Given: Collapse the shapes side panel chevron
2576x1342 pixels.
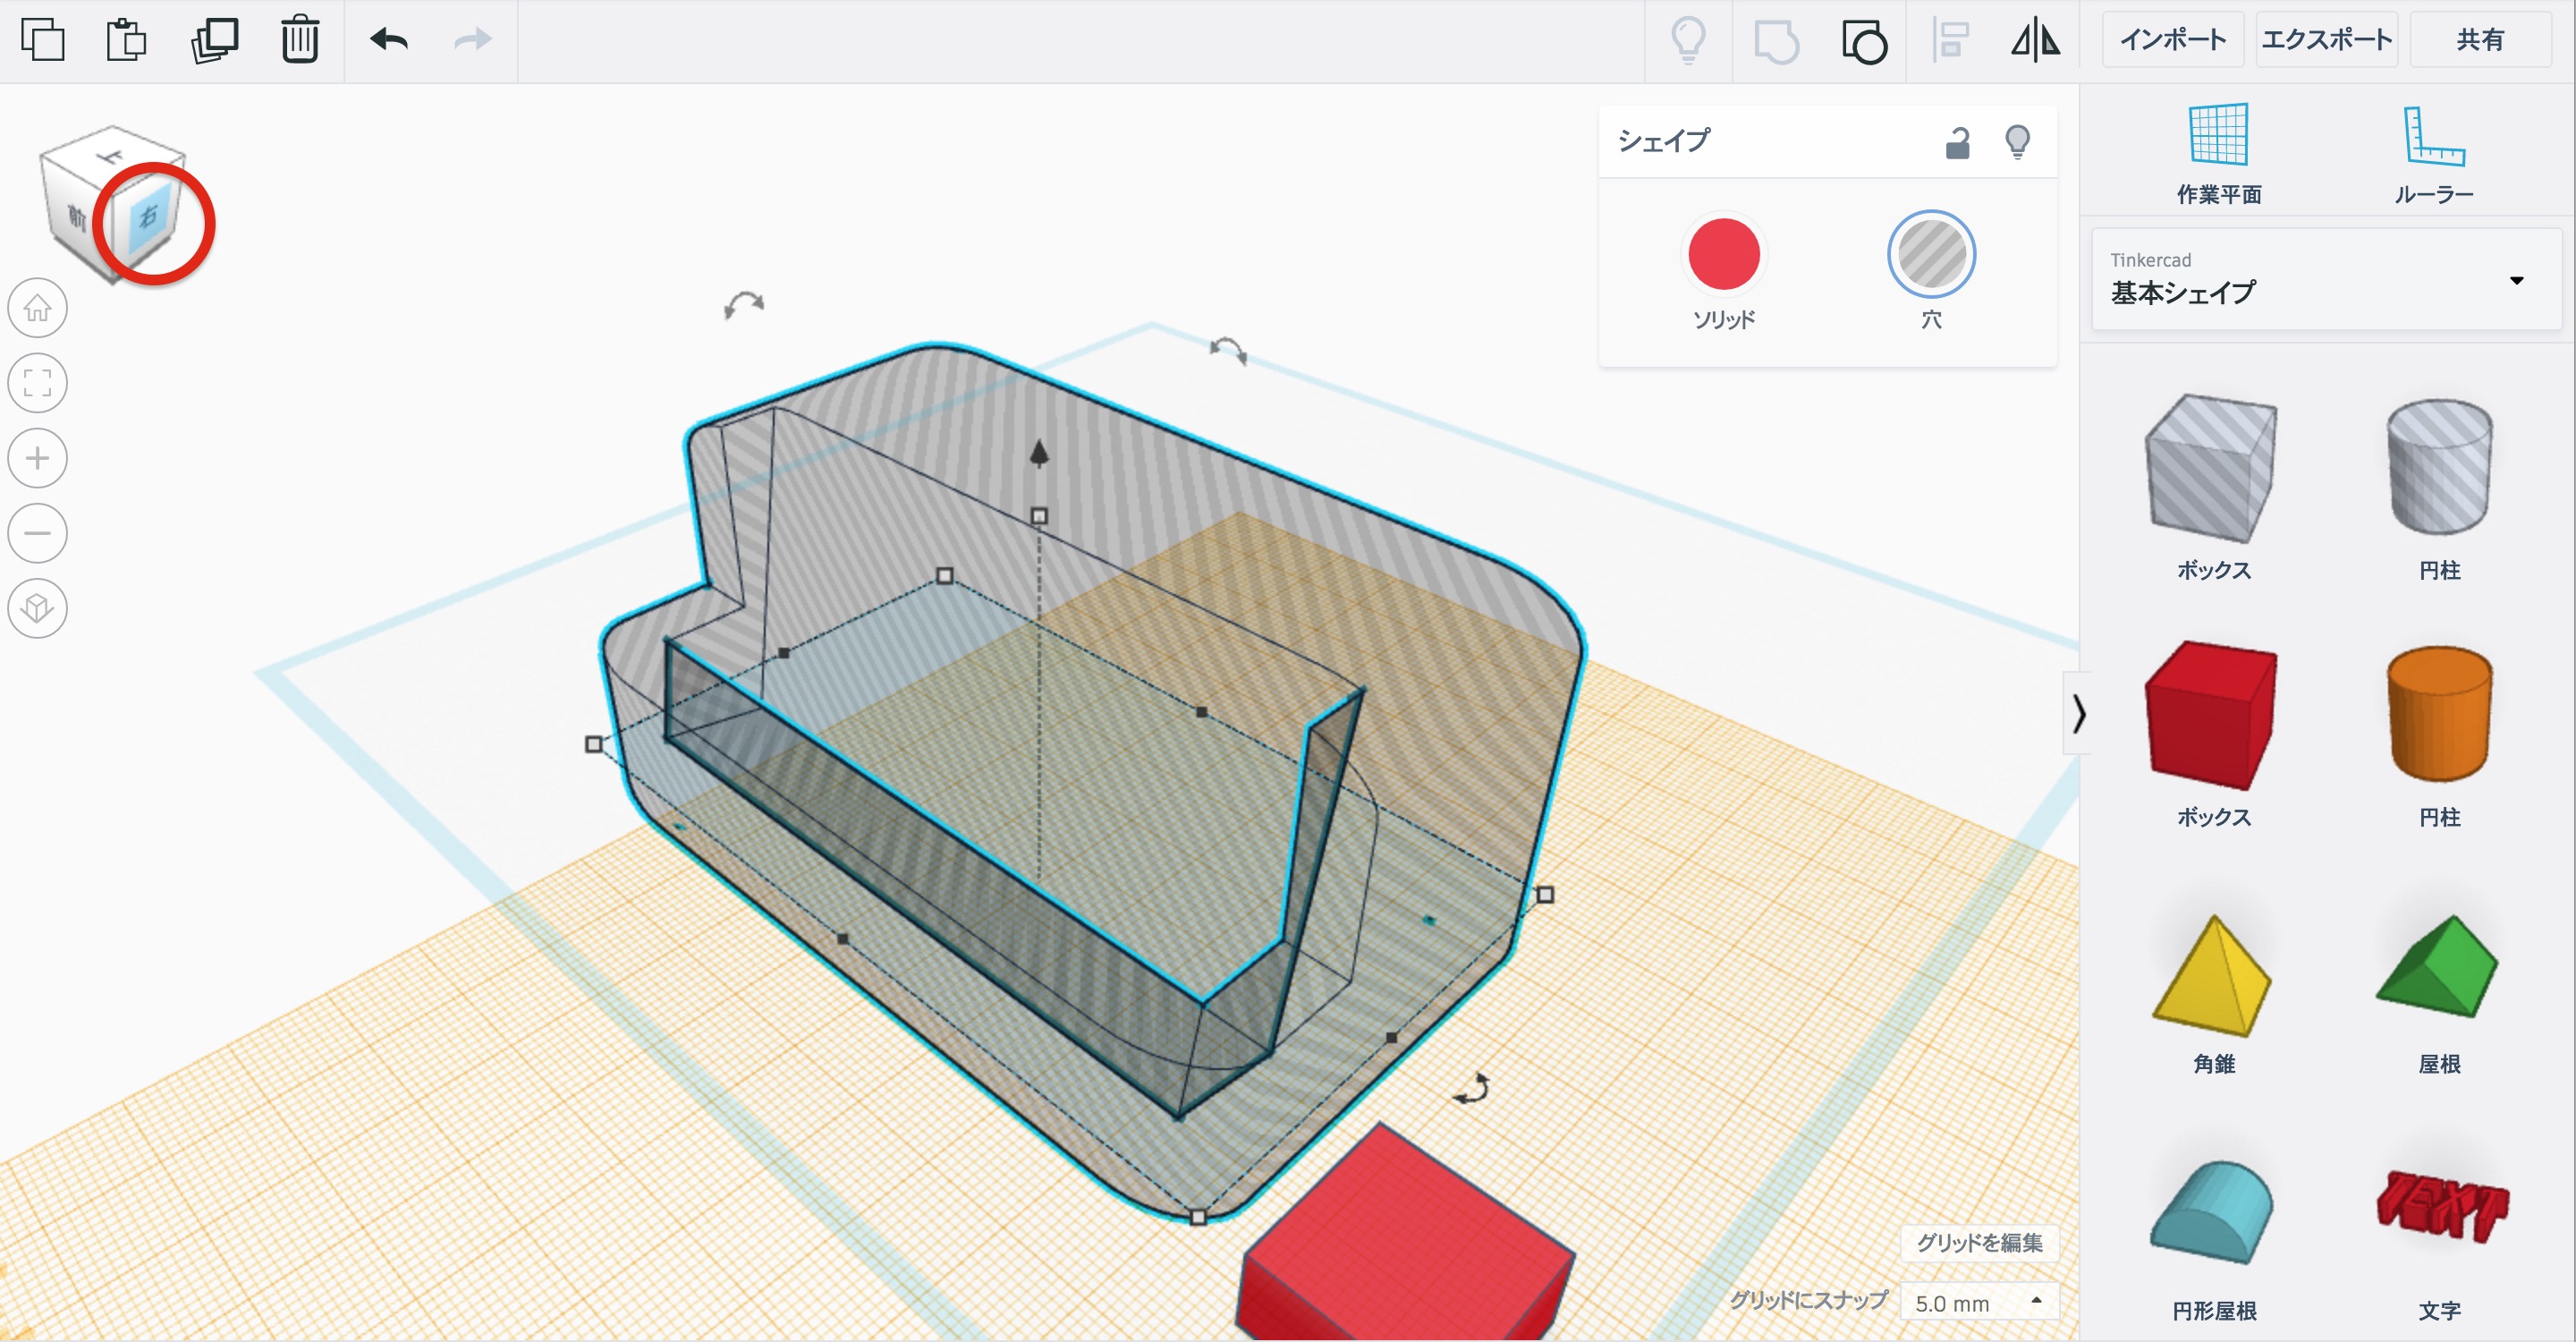Looking at the screenshot, I should (x=2079, y=714).
